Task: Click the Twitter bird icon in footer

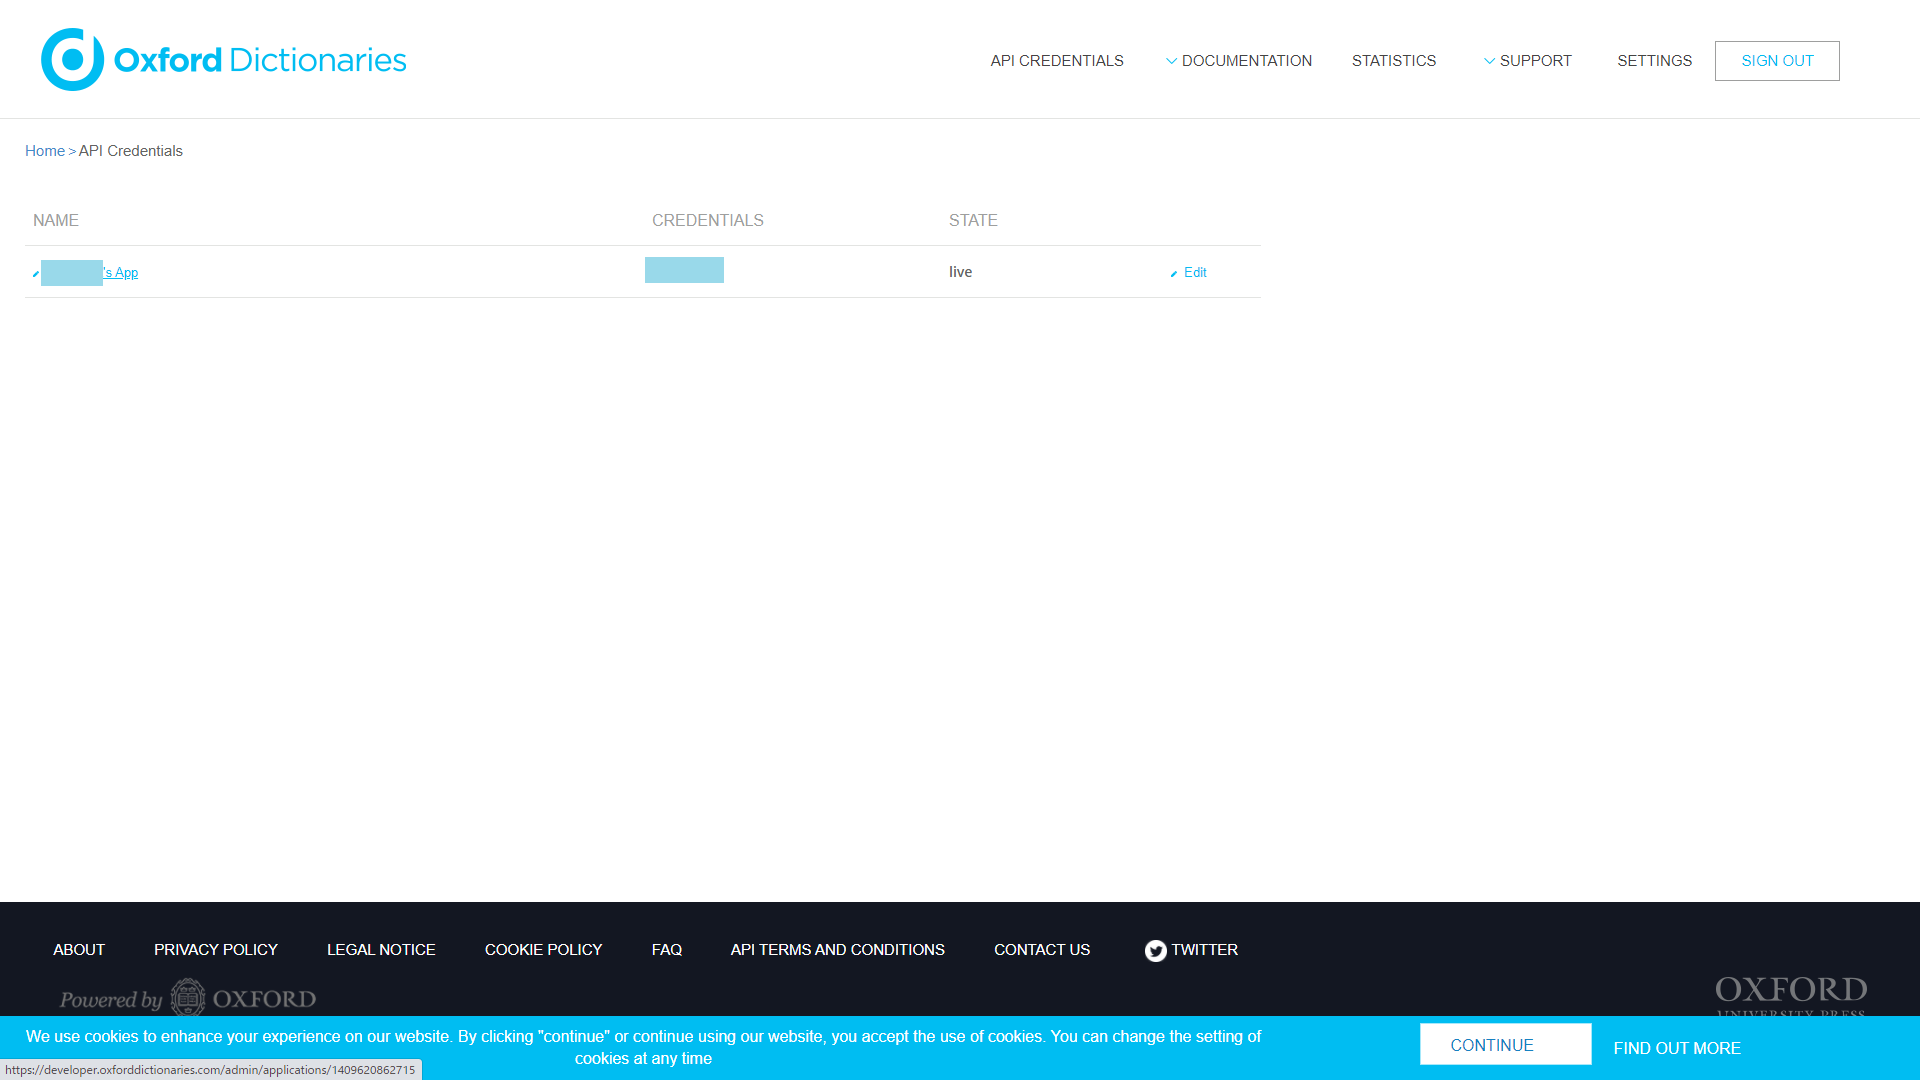Action: [x=1155, y=951]
